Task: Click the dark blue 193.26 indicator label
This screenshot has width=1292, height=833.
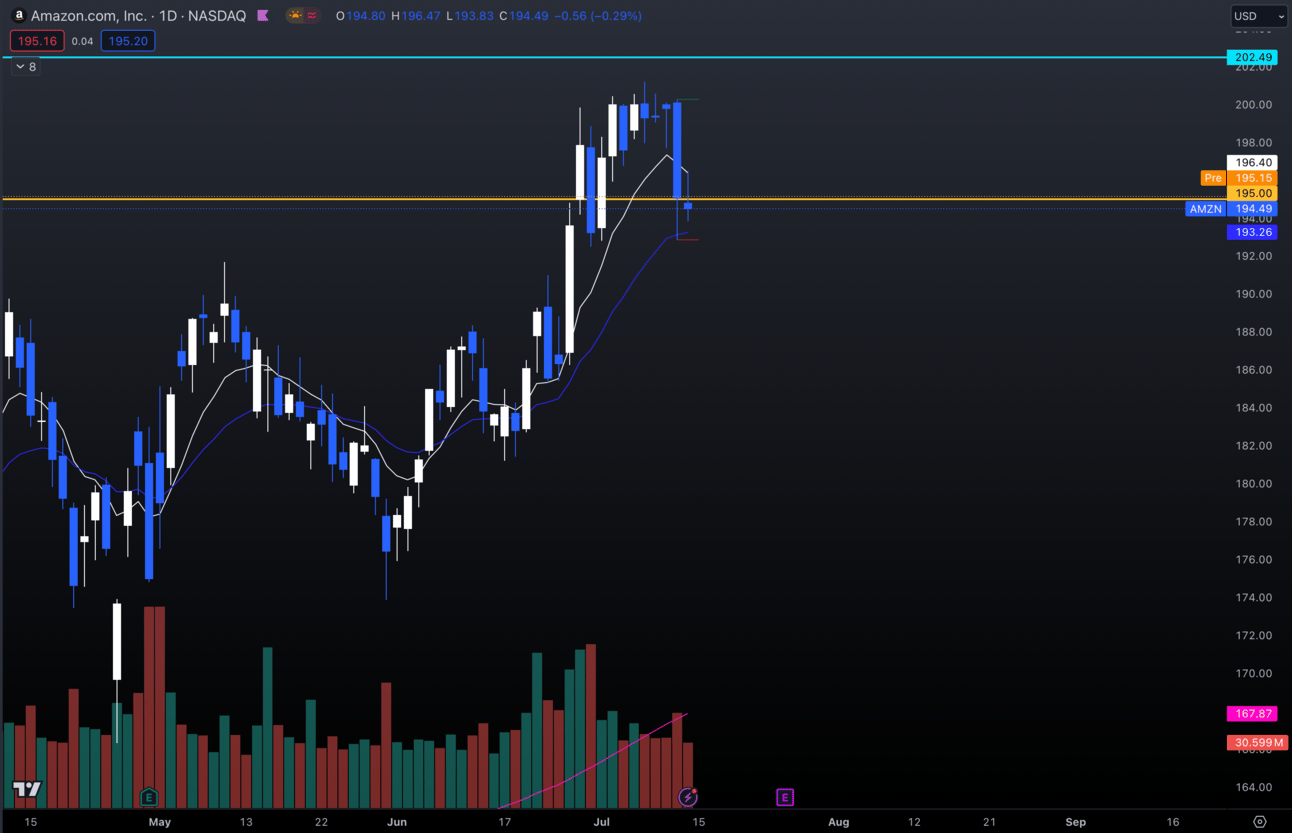Action: [1253, 232]
